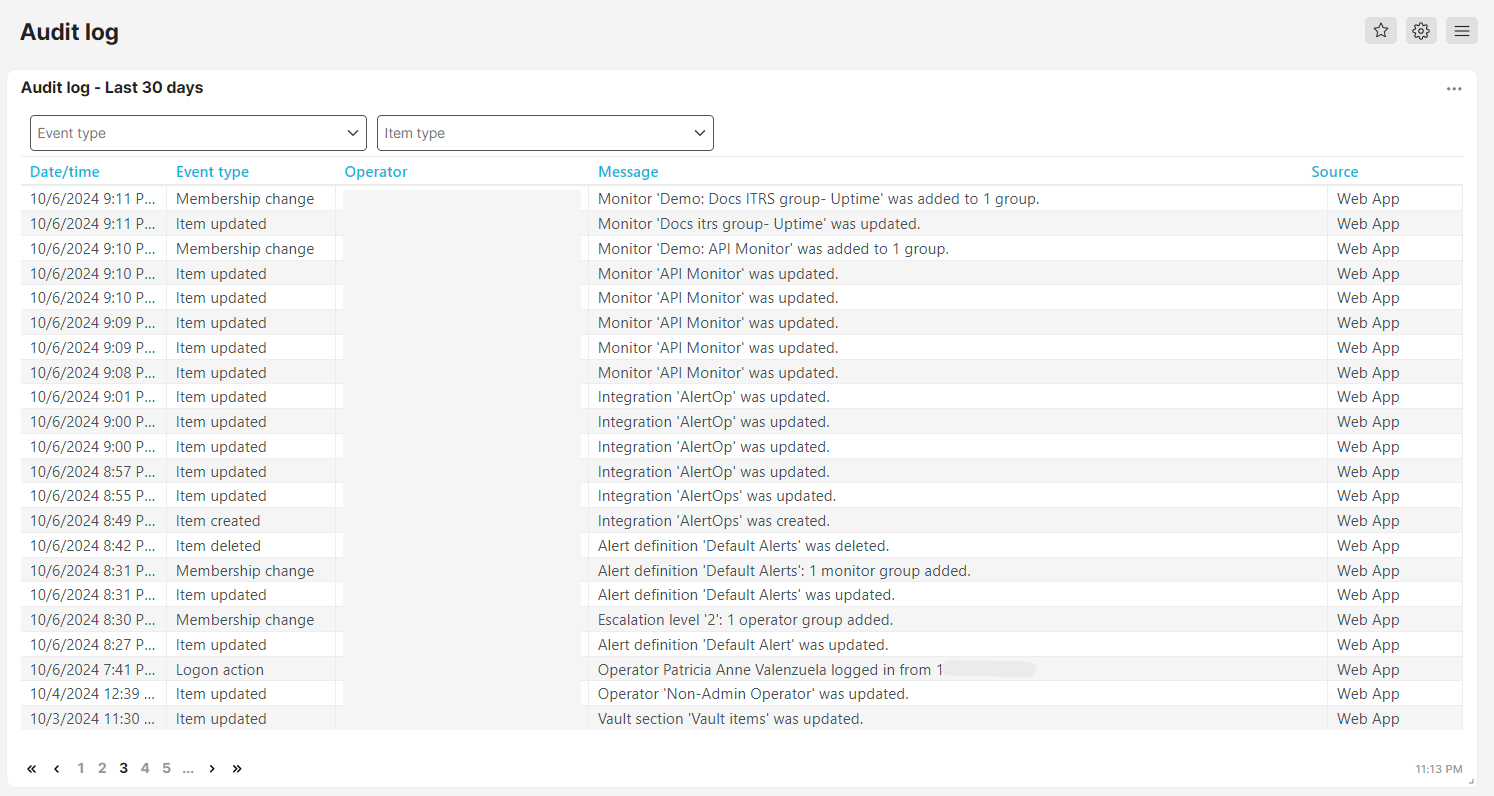Open the Item type dropdown
1494x796 pixels.
[x=545, y=133]
